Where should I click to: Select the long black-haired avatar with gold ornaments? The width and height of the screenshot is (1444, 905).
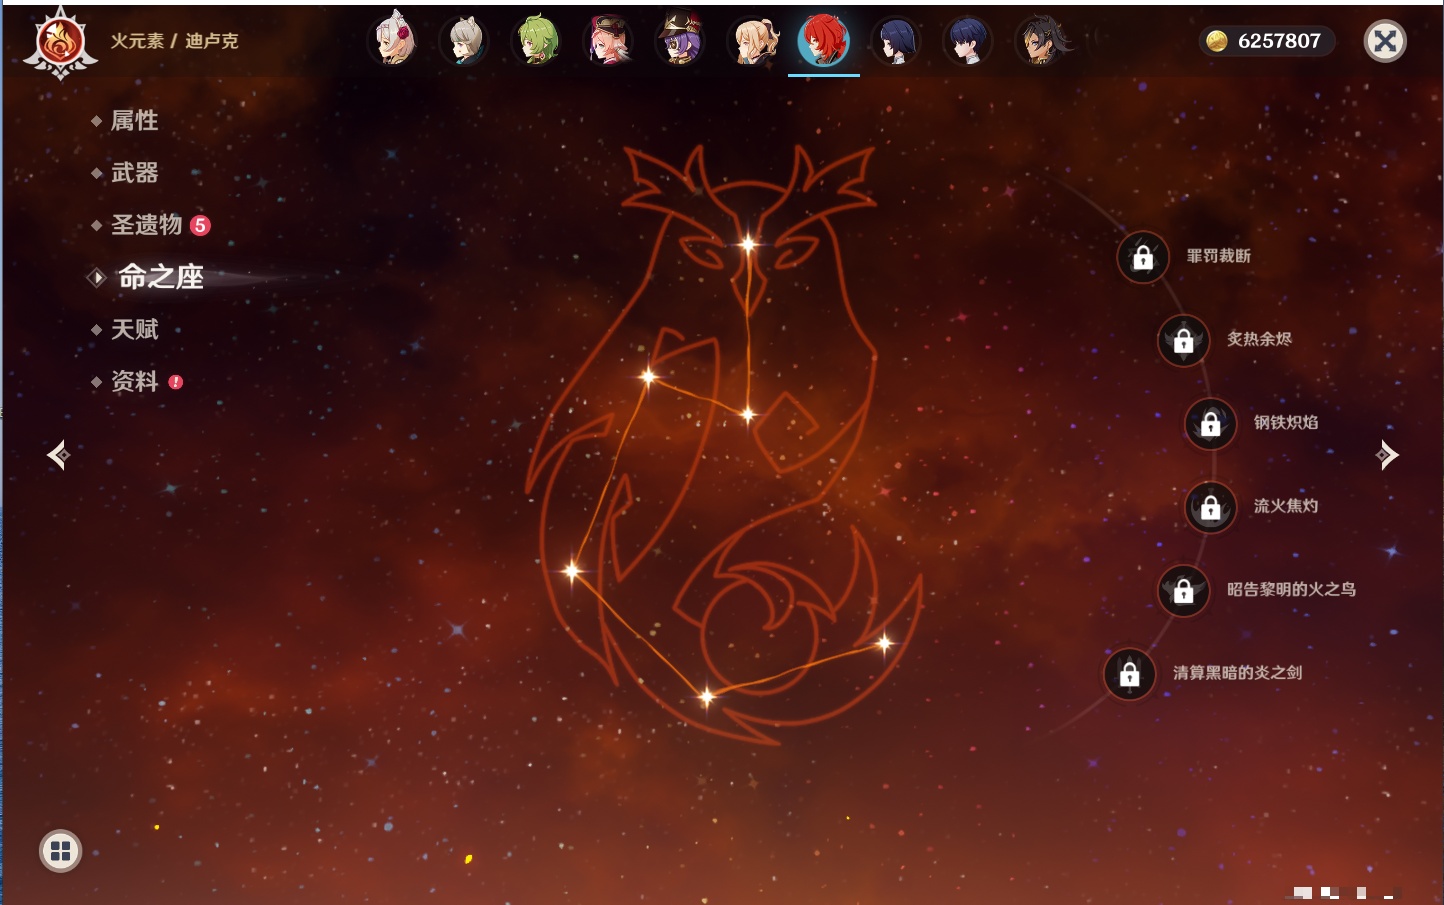[1041, 41]
